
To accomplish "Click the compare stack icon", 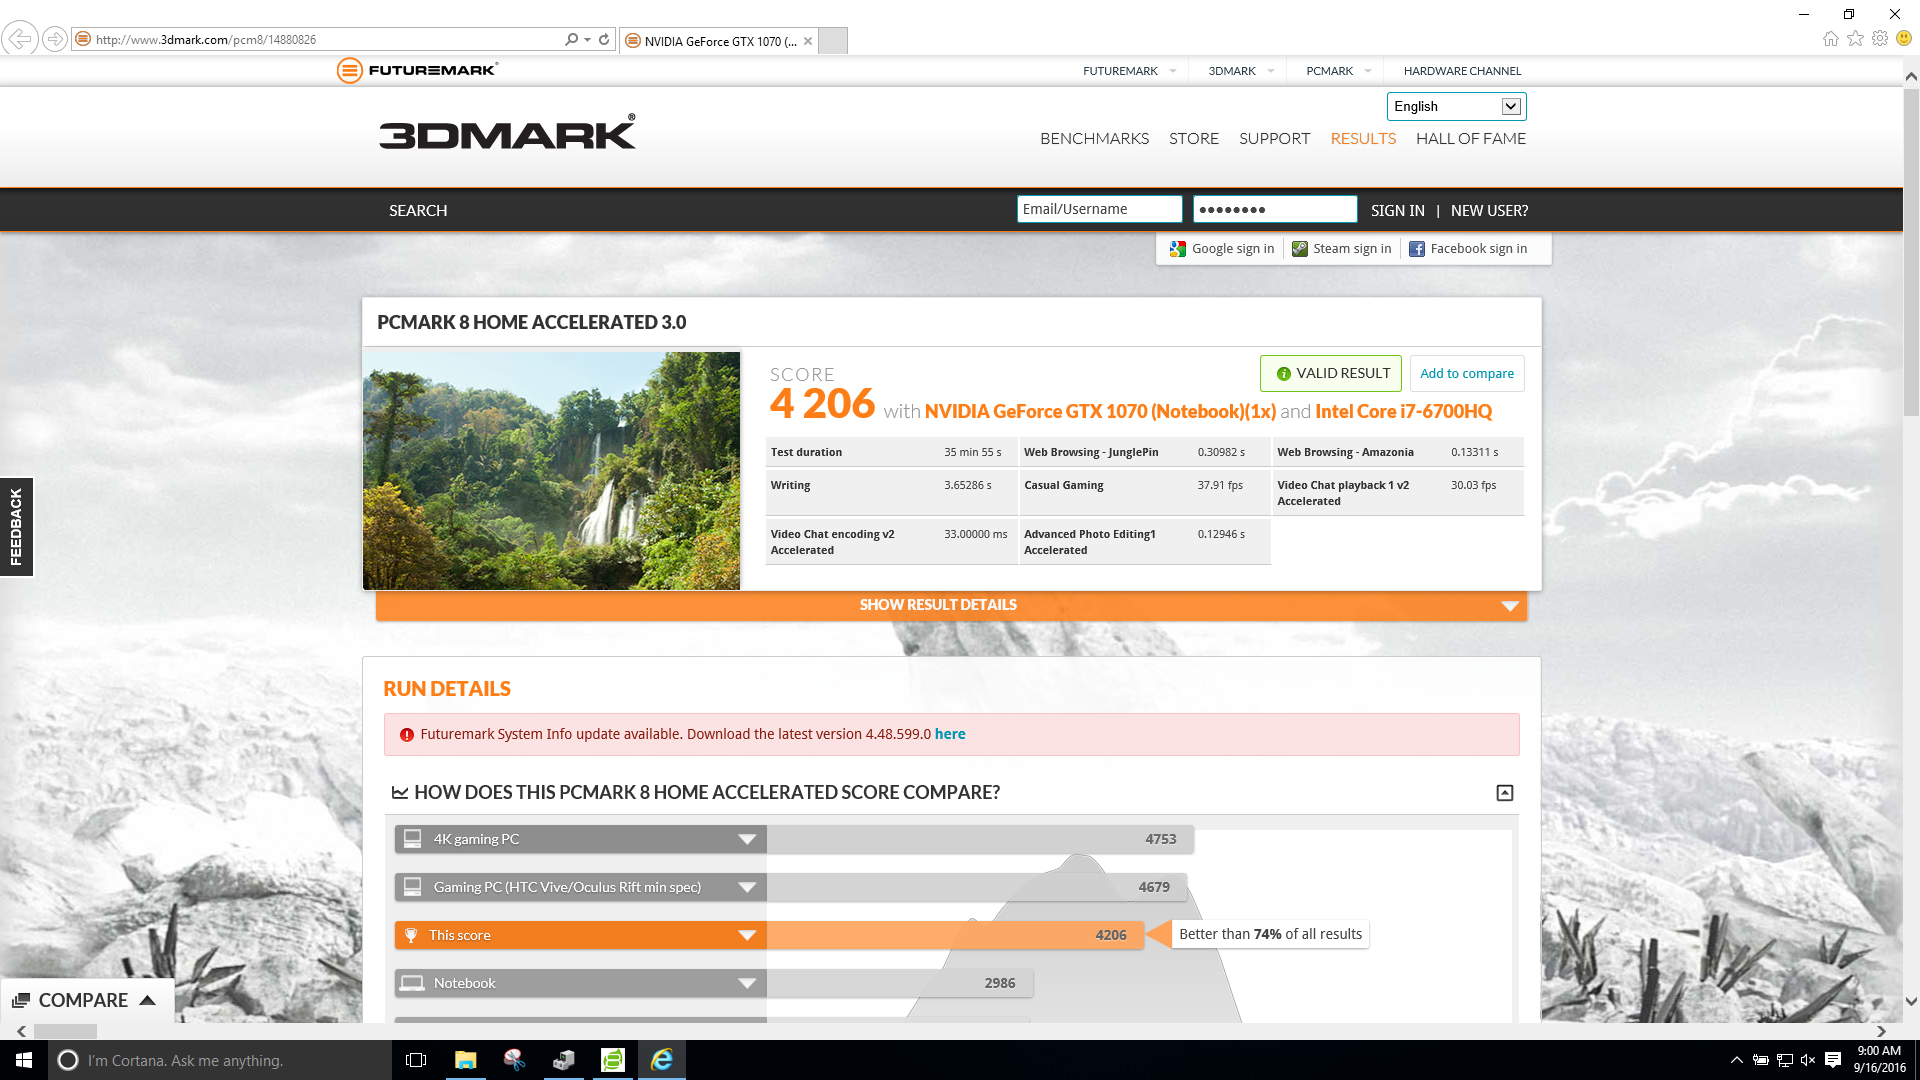I will click(21, 1000).
